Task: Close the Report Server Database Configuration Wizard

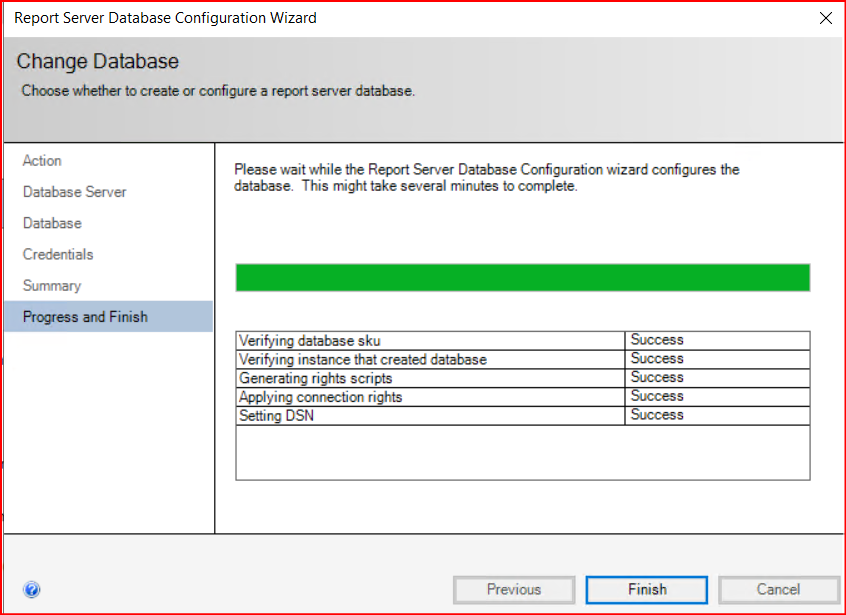Action: pyautogui.click(x=825, y=18)
